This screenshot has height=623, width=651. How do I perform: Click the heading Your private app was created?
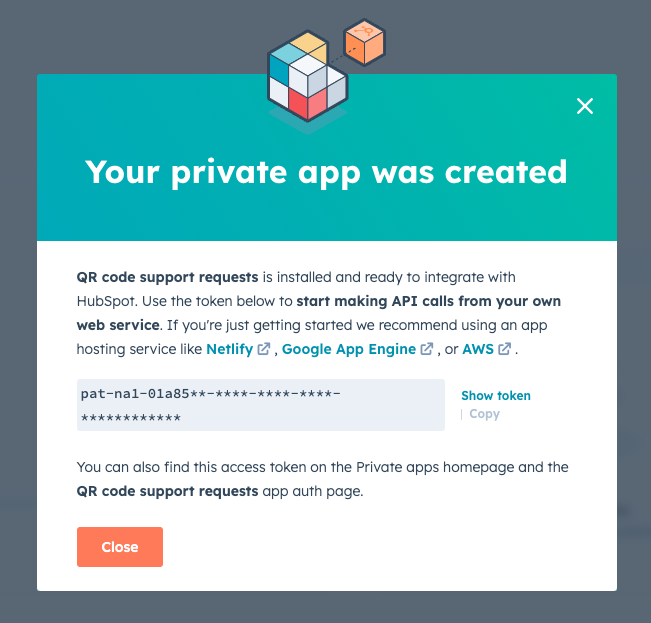click(x=326, y=173)
